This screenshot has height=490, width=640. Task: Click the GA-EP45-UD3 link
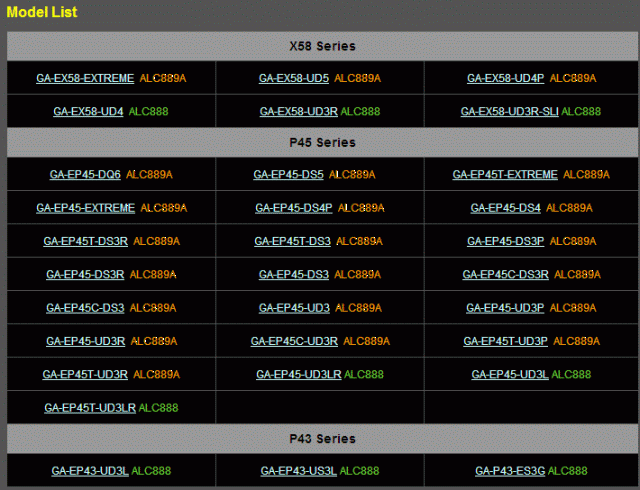pyautogui.click(x=294, y=308)
